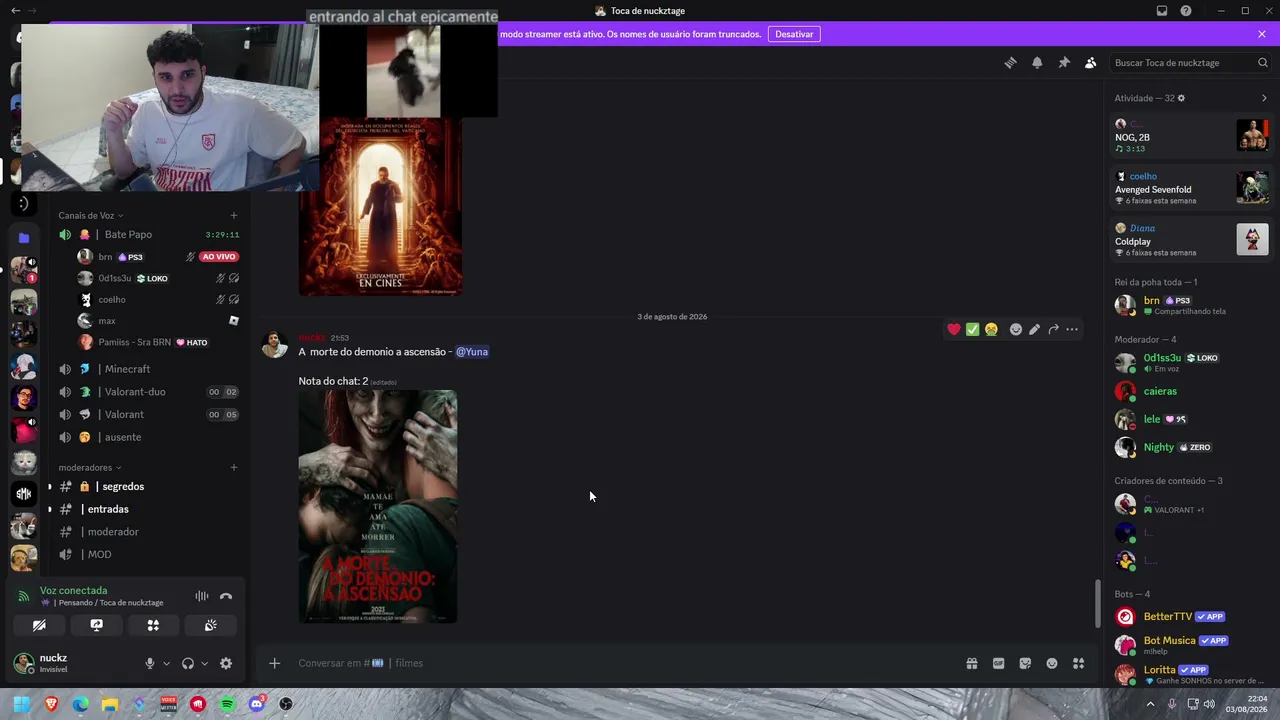The height and width of the screenshot is (720, 1280).
Task: Open user settings gear
Action: (x=226, y=663)
